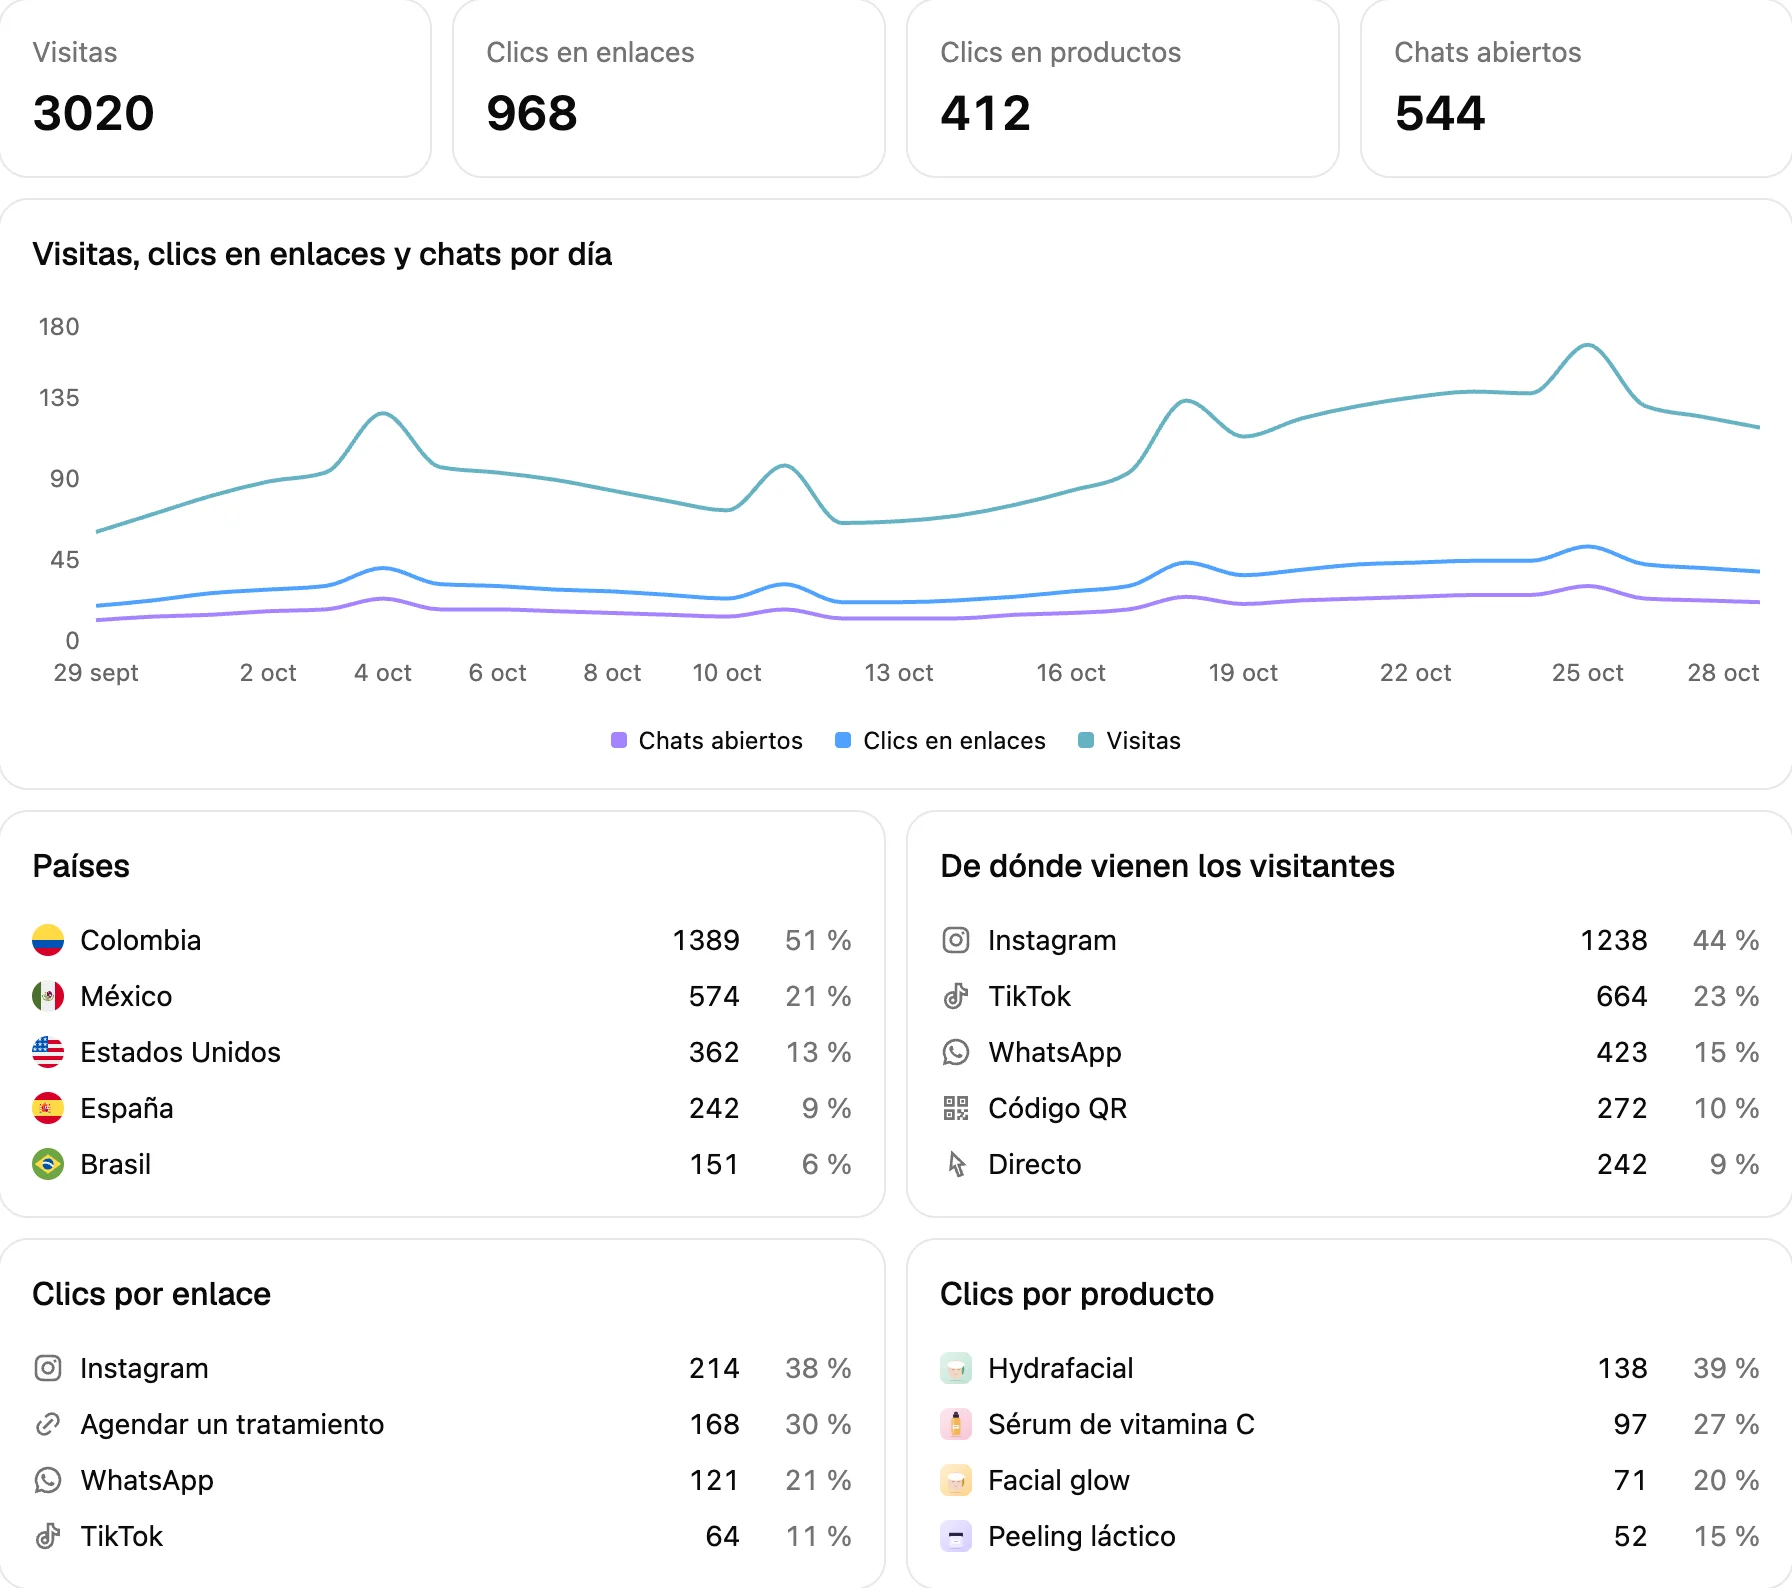Toggle the Chats abiertos legend swatch

click(619, 740)
